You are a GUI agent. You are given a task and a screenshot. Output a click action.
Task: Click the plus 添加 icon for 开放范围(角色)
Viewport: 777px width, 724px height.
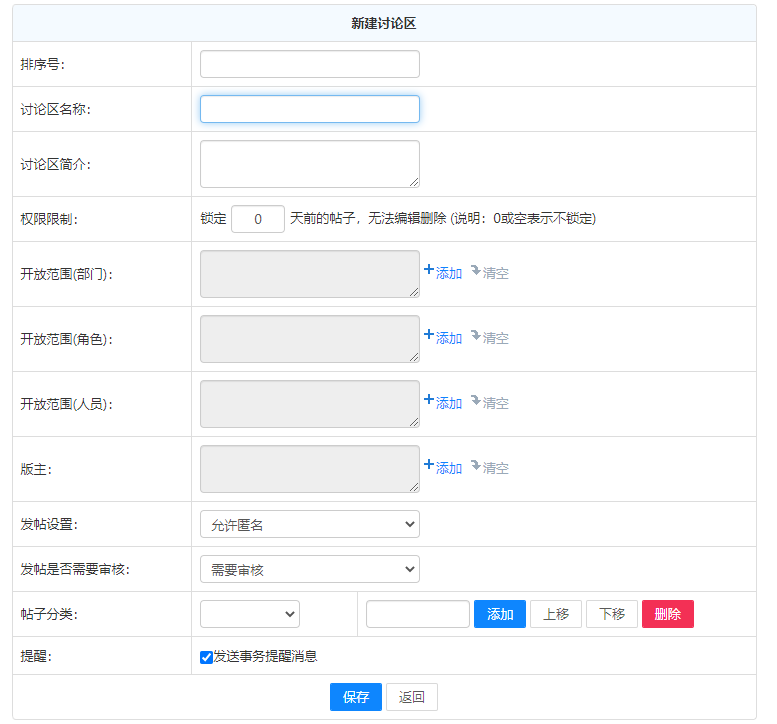(x=429, y=335)
